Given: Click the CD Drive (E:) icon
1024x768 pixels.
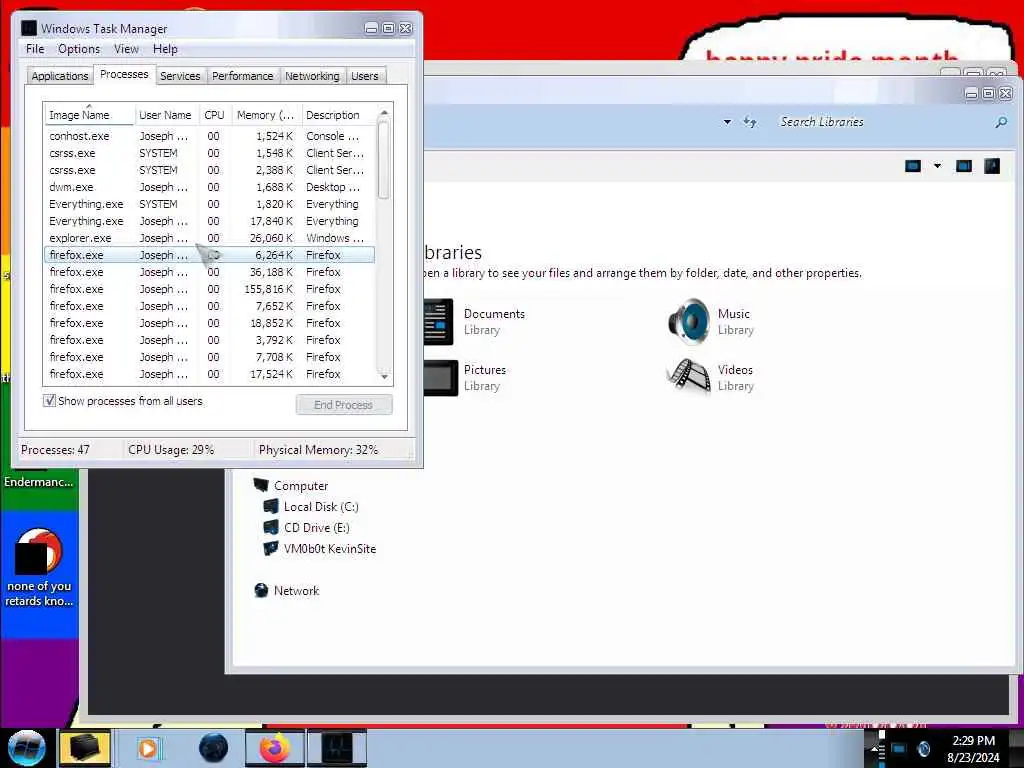Looking at the screenshot, I should [270, 527].
